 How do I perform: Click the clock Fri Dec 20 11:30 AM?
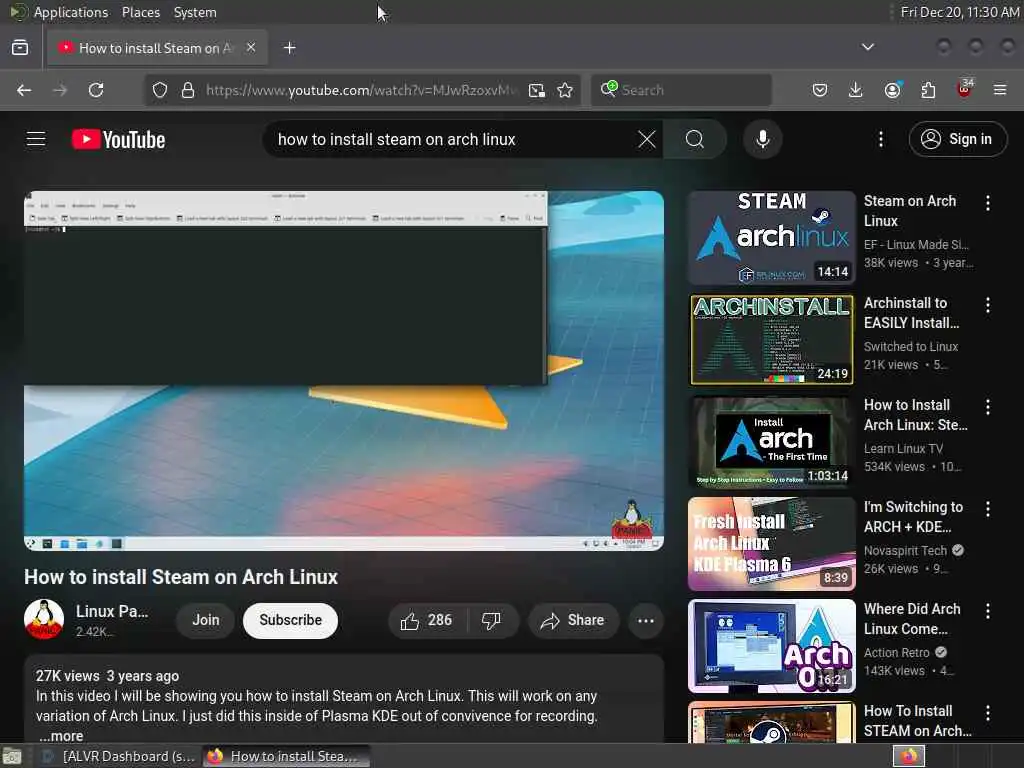coord(959,12)
